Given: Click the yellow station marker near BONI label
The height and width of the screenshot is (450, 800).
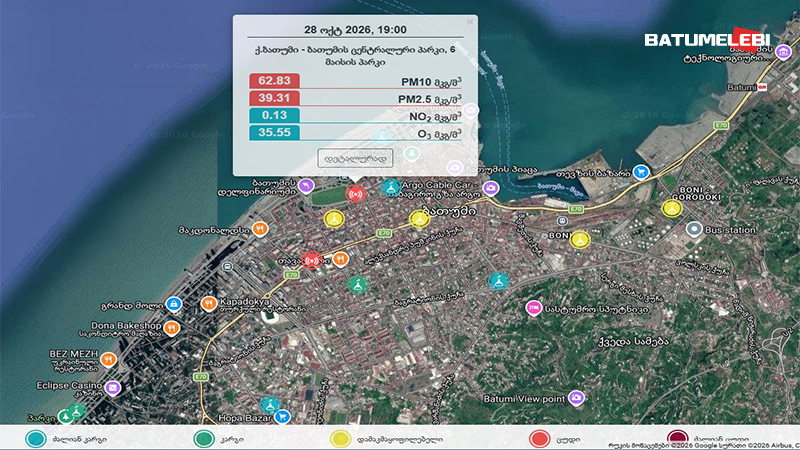Looking at the screenshot, I should [x=580, y=239].
